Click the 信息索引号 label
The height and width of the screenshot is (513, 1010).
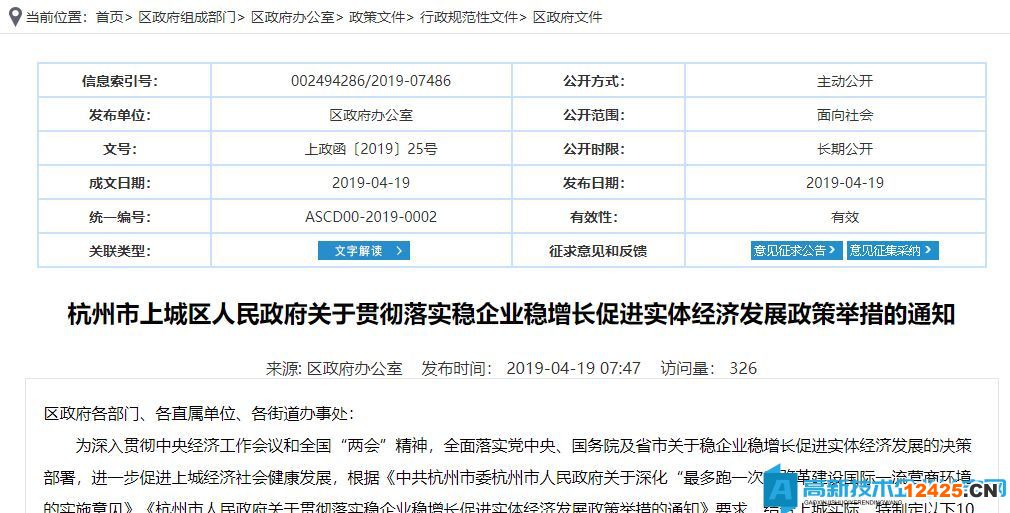click(120, 81)
